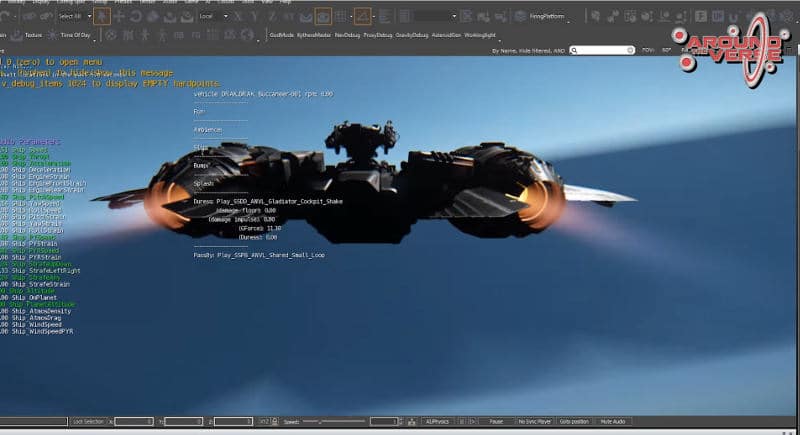The width and height of the screenshot is (800, 435).
Task: Toggle ProxyDebug option
Action: (378, 35)
